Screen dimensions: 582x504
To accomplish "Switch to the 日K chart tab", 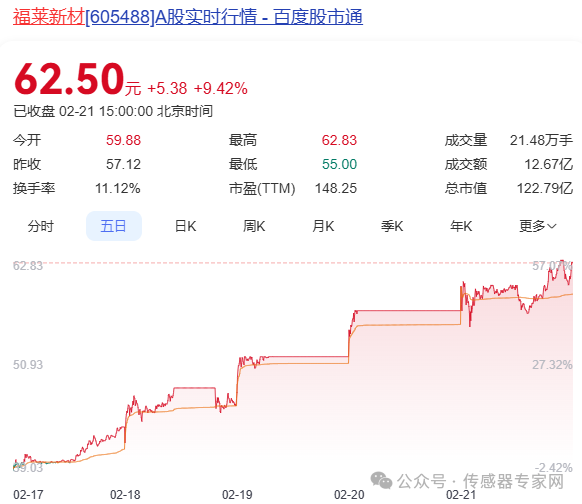I will (186, 226).
